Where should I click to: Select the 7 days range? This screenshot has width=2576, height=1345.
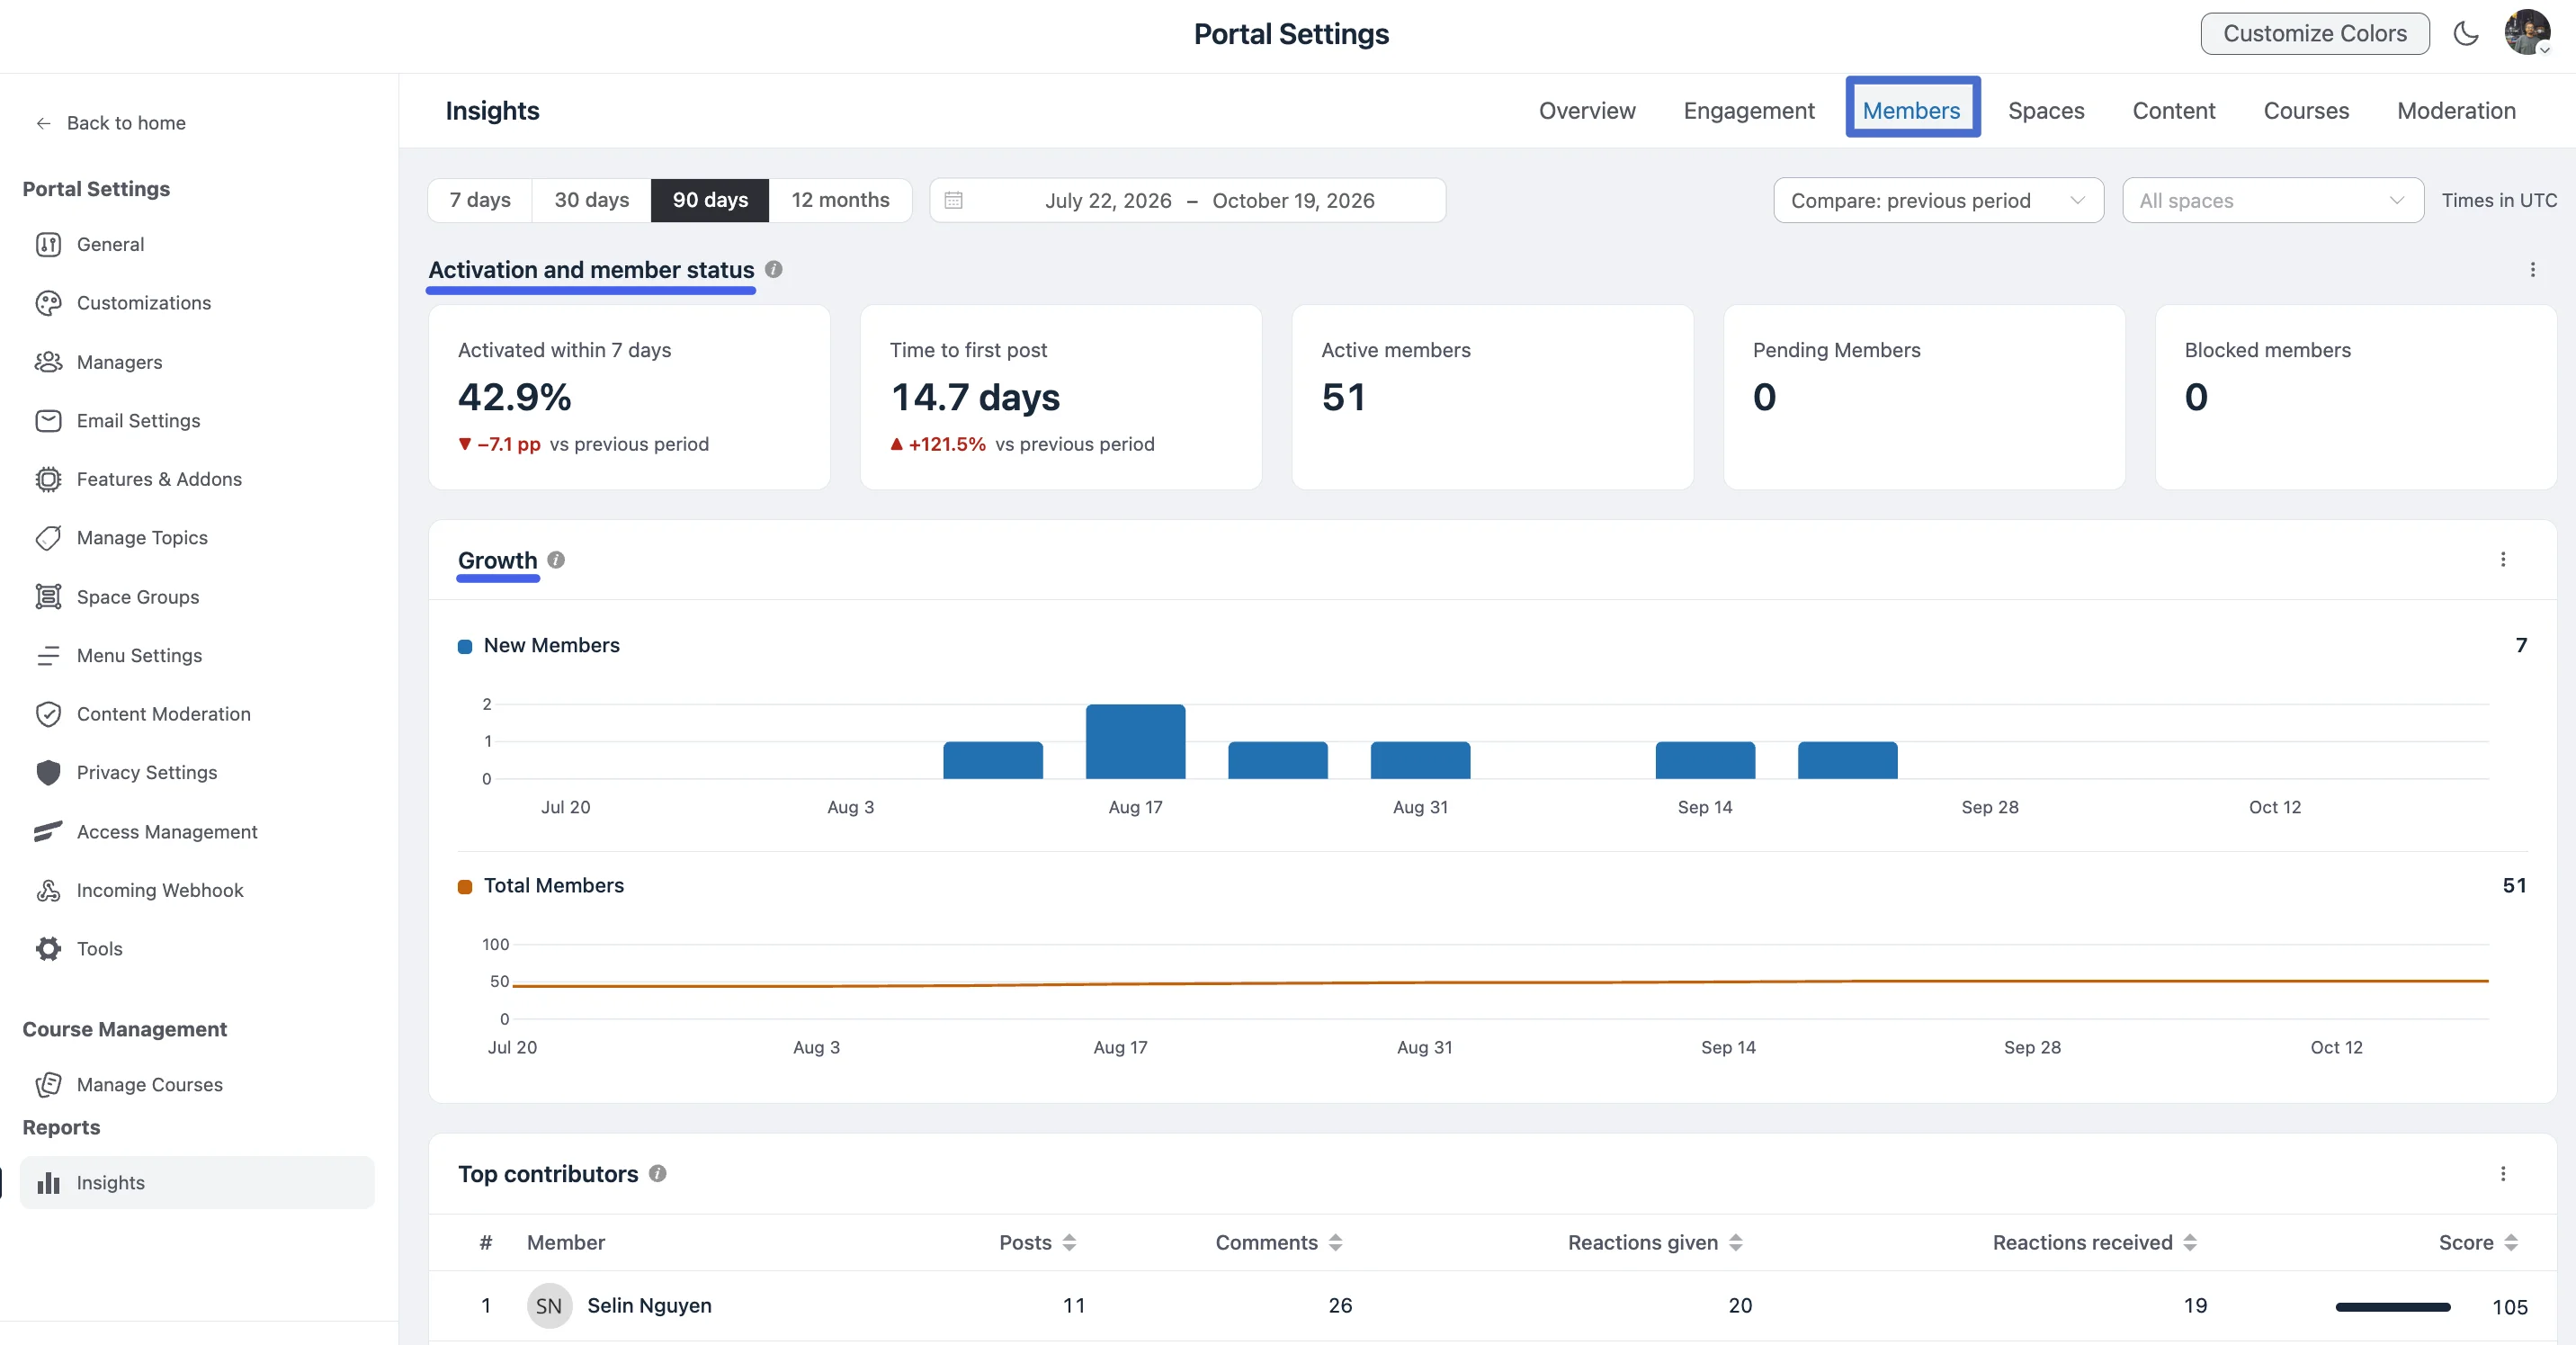(x=480, y=200)
